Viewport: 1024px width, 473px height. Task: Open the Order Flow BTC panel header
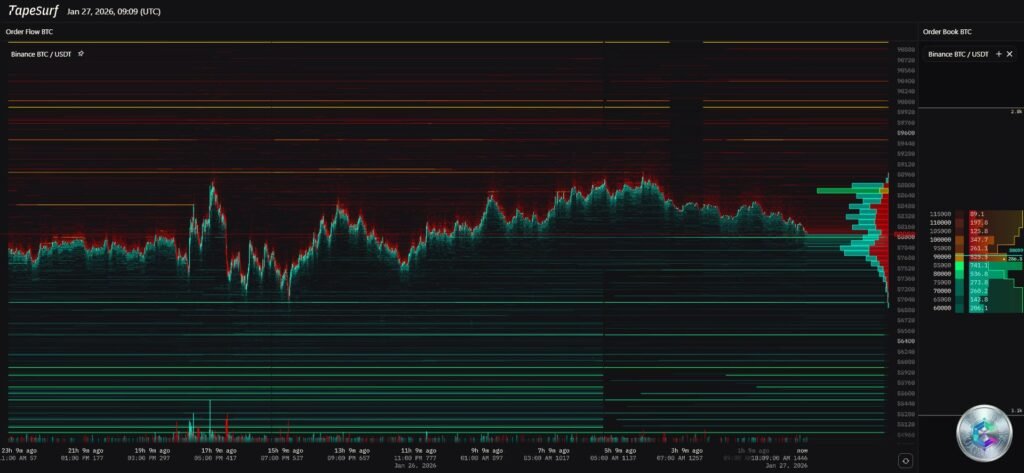(x=30, y=32)
